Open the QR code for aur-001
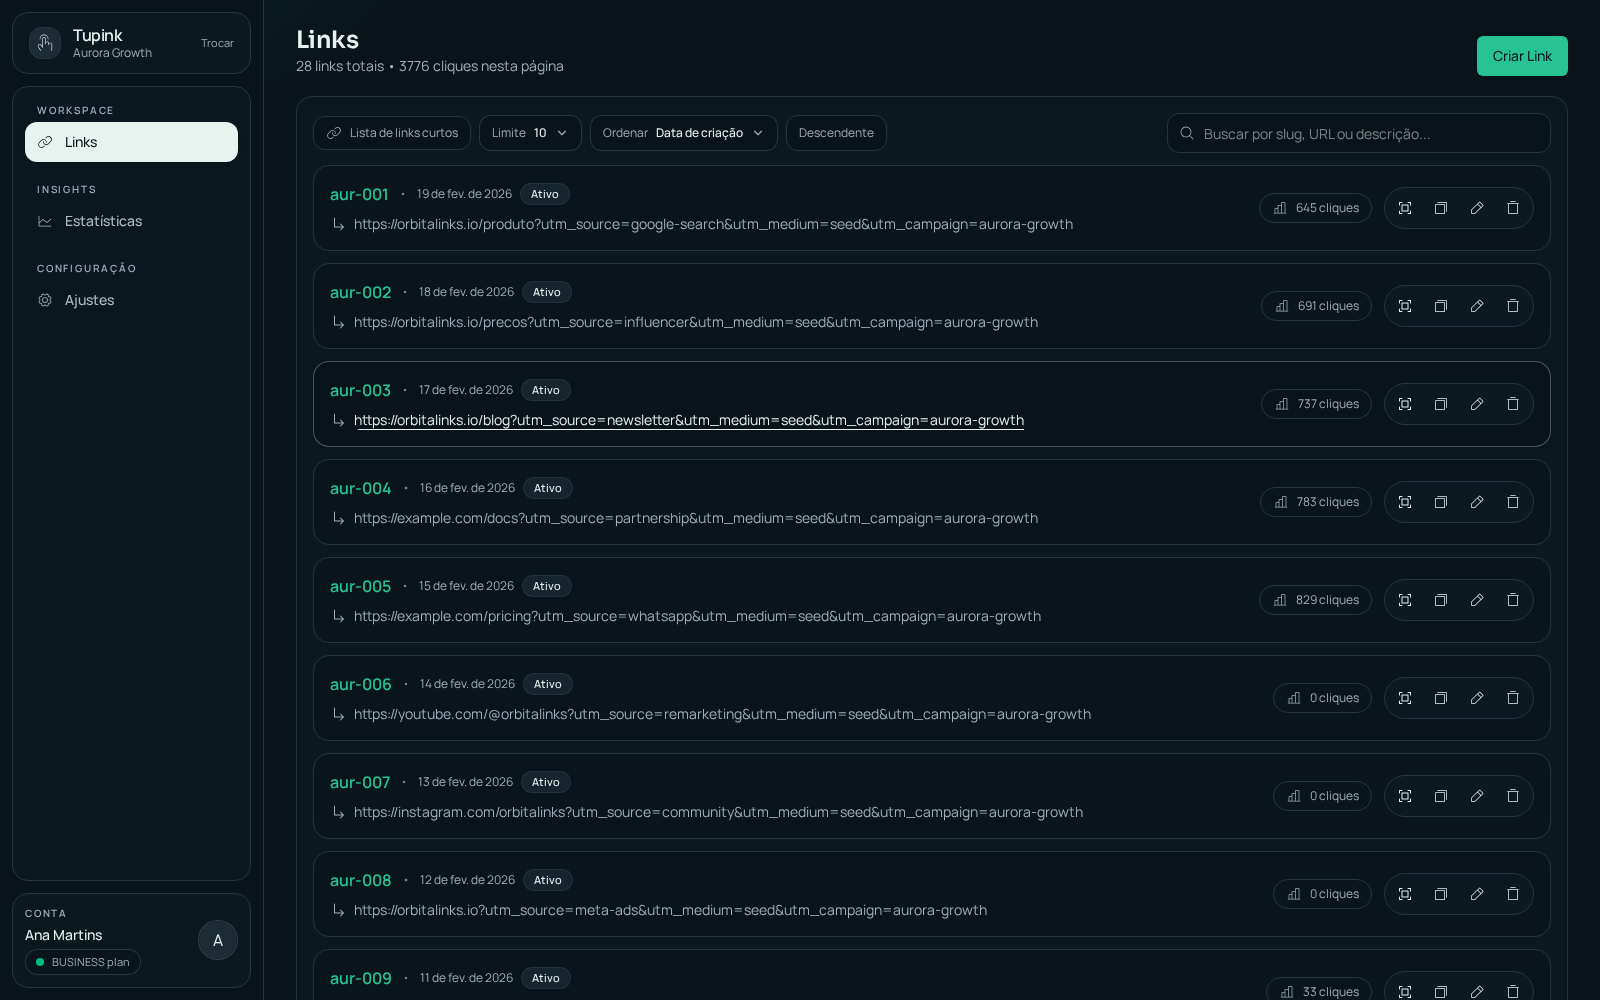1600x1000 pixels. pos(1405,208)
